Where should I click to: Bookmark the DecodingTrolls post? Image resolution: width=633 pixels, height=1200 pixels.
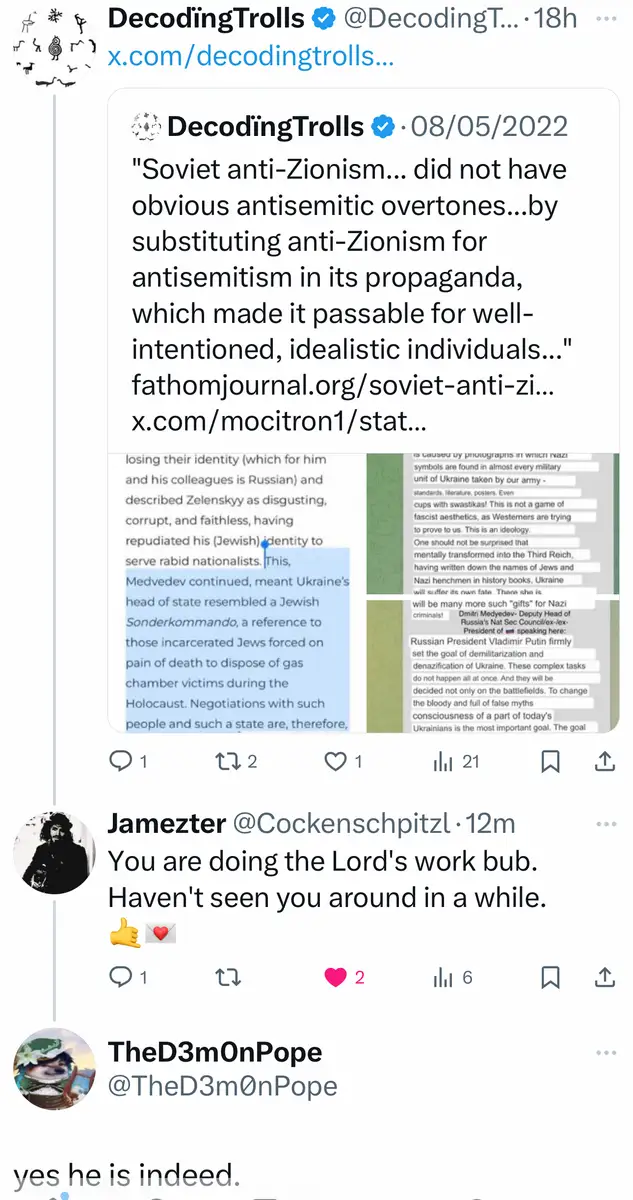[x=549, y=762]
